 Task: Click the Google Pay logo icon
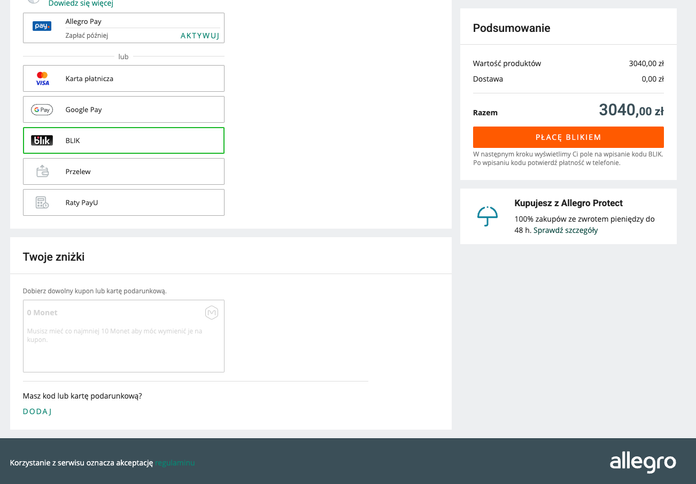point(42,110)
